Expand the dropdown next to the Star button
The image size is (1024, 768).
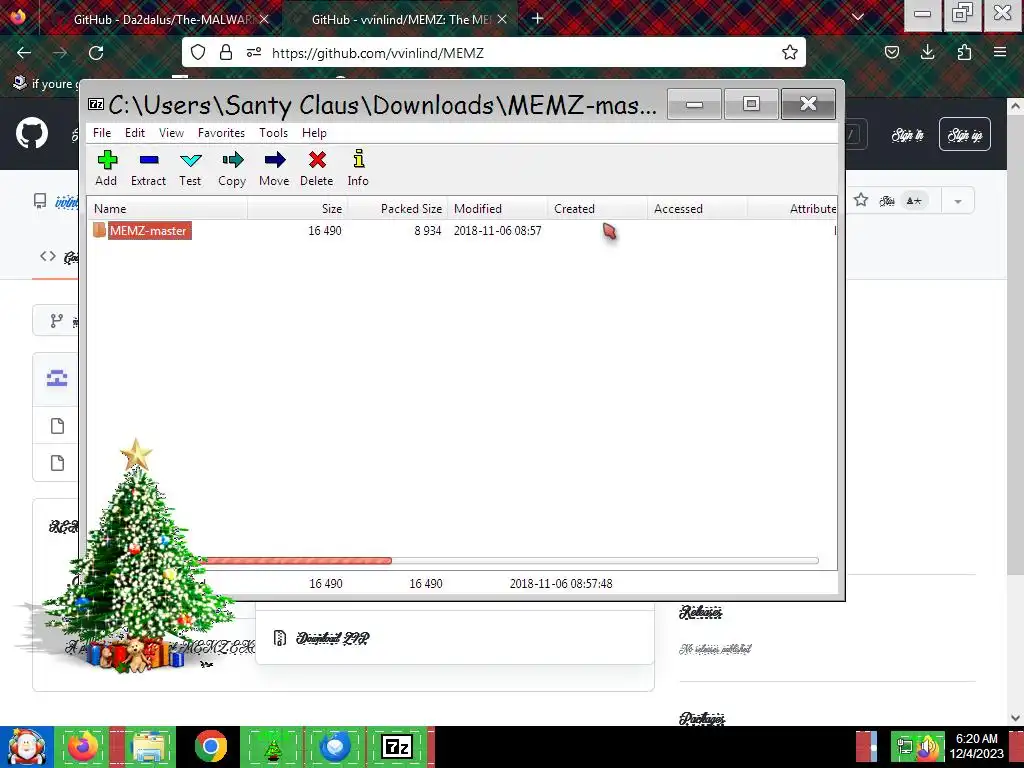coord(957,200)
